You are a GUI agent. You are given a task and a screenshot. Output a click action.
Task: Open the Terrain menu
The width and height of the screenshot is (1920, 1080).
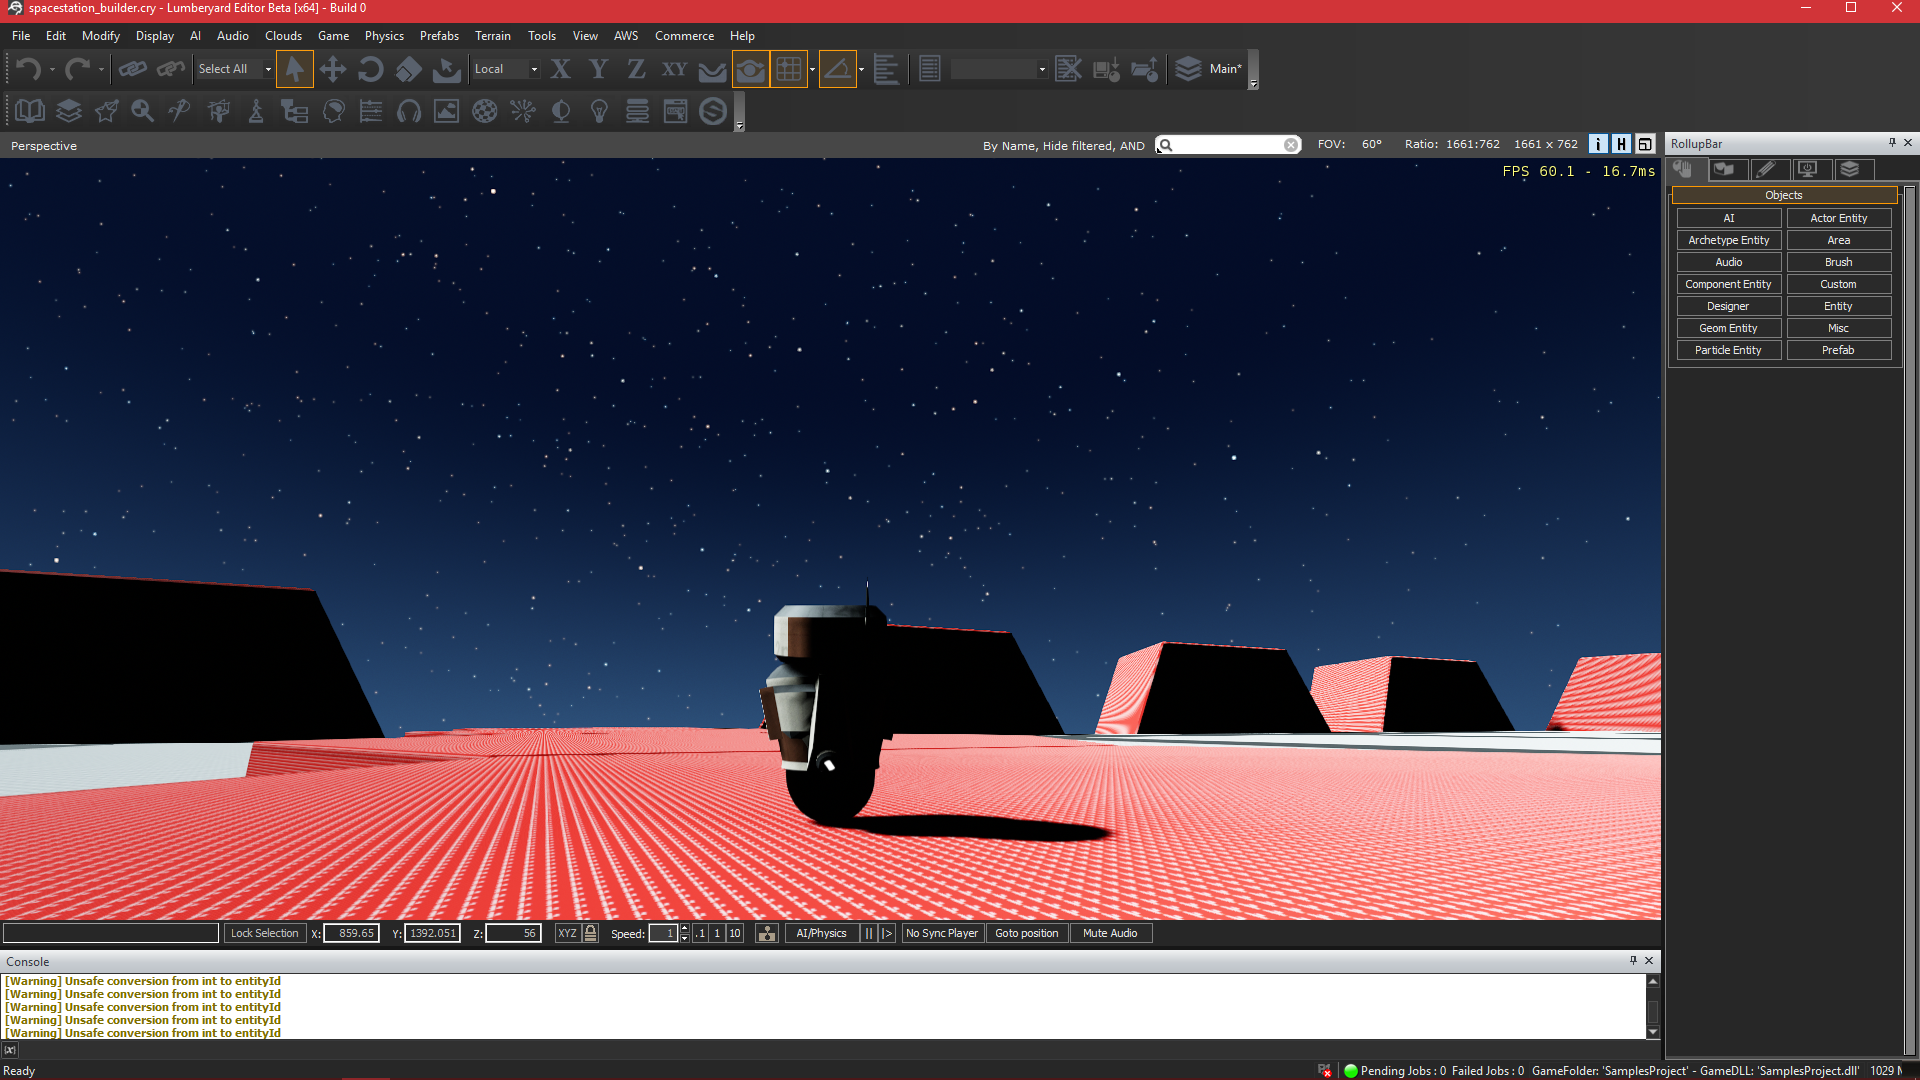pyautogui.click(x=492, y=36)
